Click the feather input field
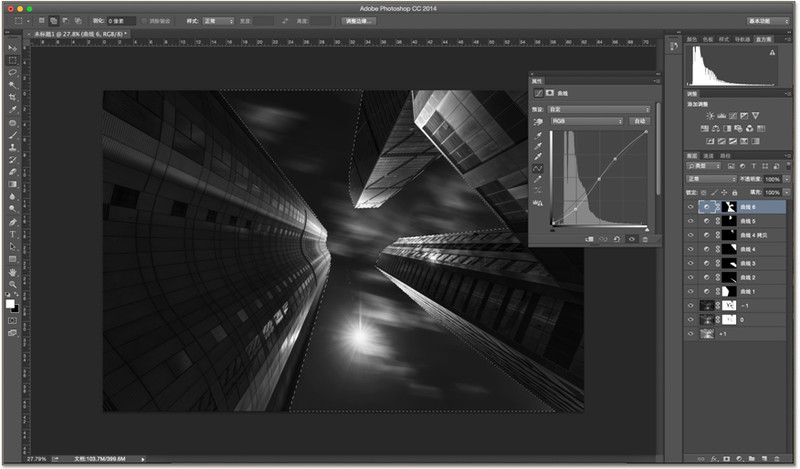This screenshot has width=800, height=469. [121, 21]
